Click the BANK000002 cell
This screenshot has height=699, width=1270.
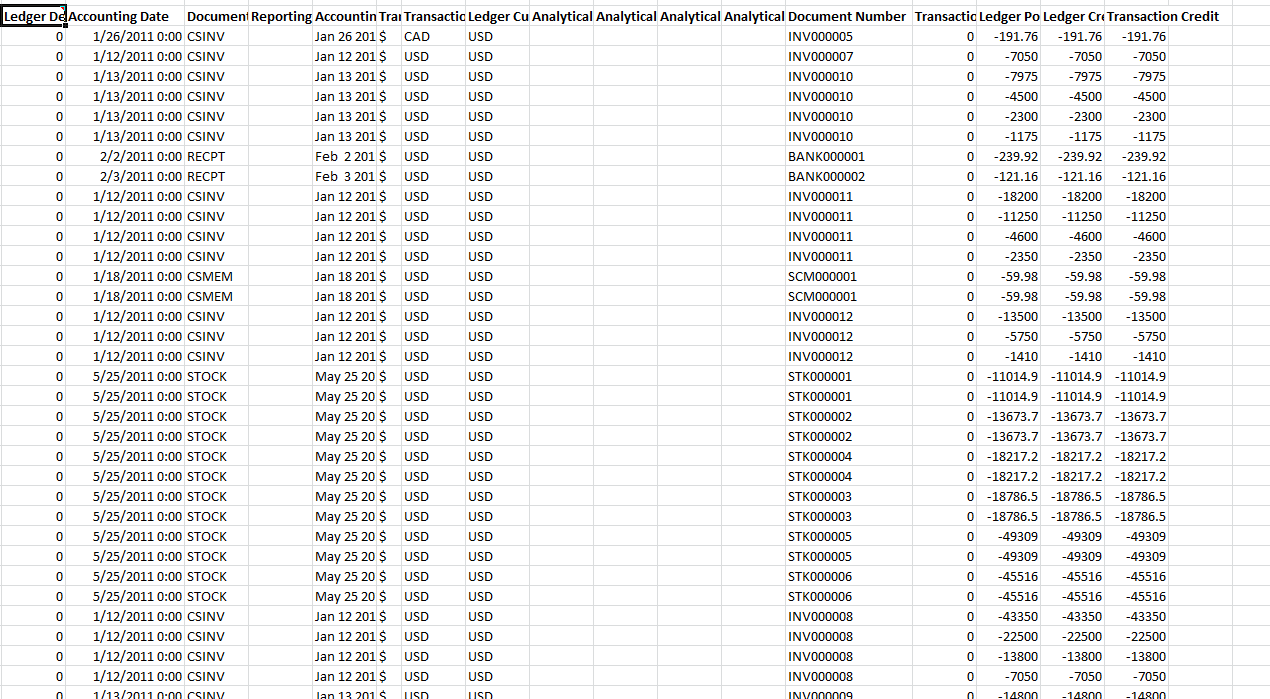[x=826, y=177]
